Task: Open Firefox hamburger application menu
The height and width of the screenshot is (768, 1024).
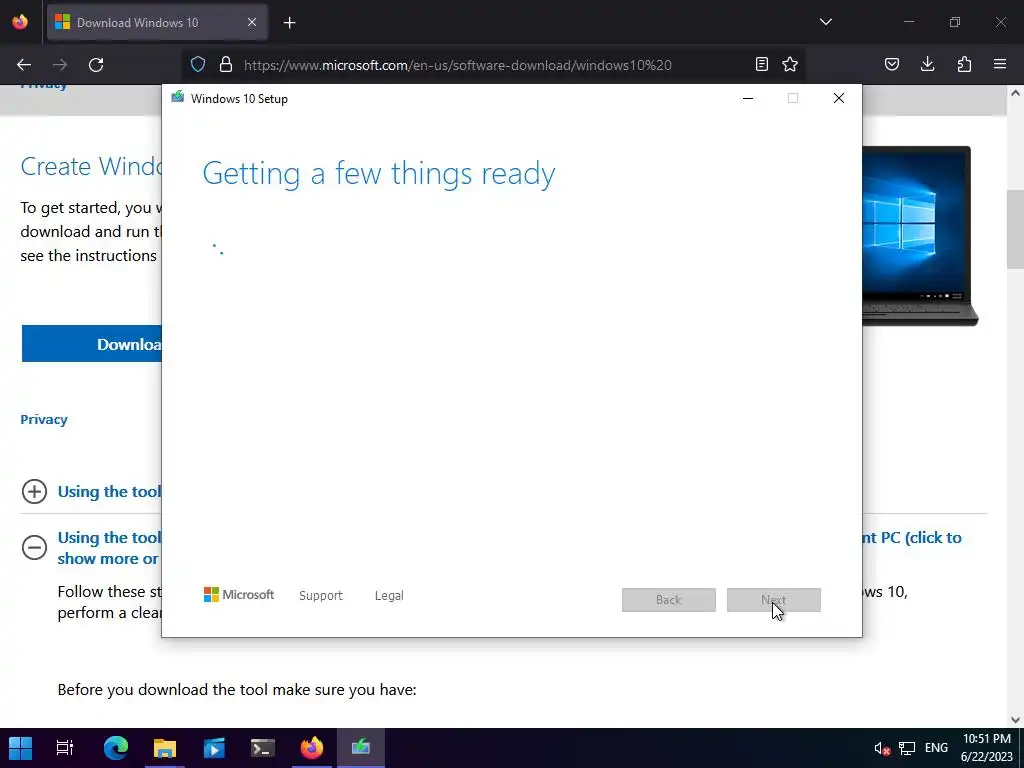Action: click(1000, 64)
